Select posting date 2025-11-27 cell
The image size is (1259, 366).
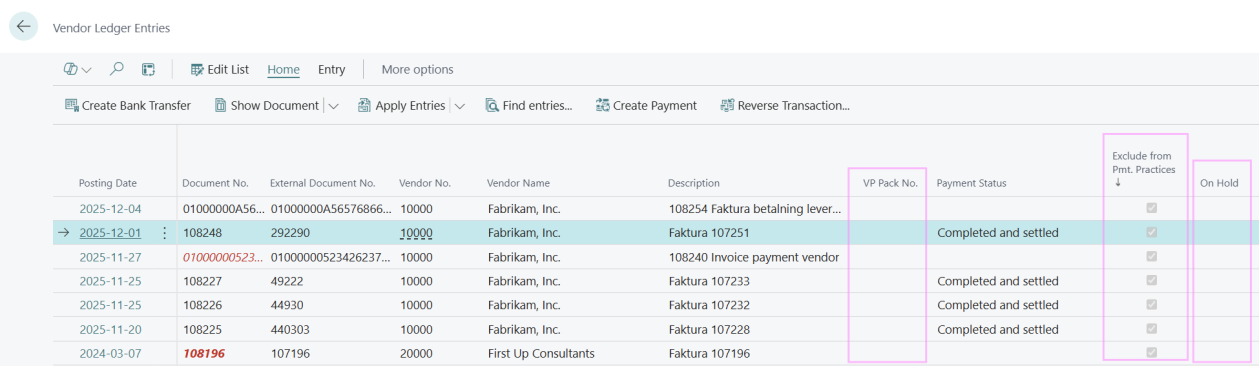pos(110,257)
